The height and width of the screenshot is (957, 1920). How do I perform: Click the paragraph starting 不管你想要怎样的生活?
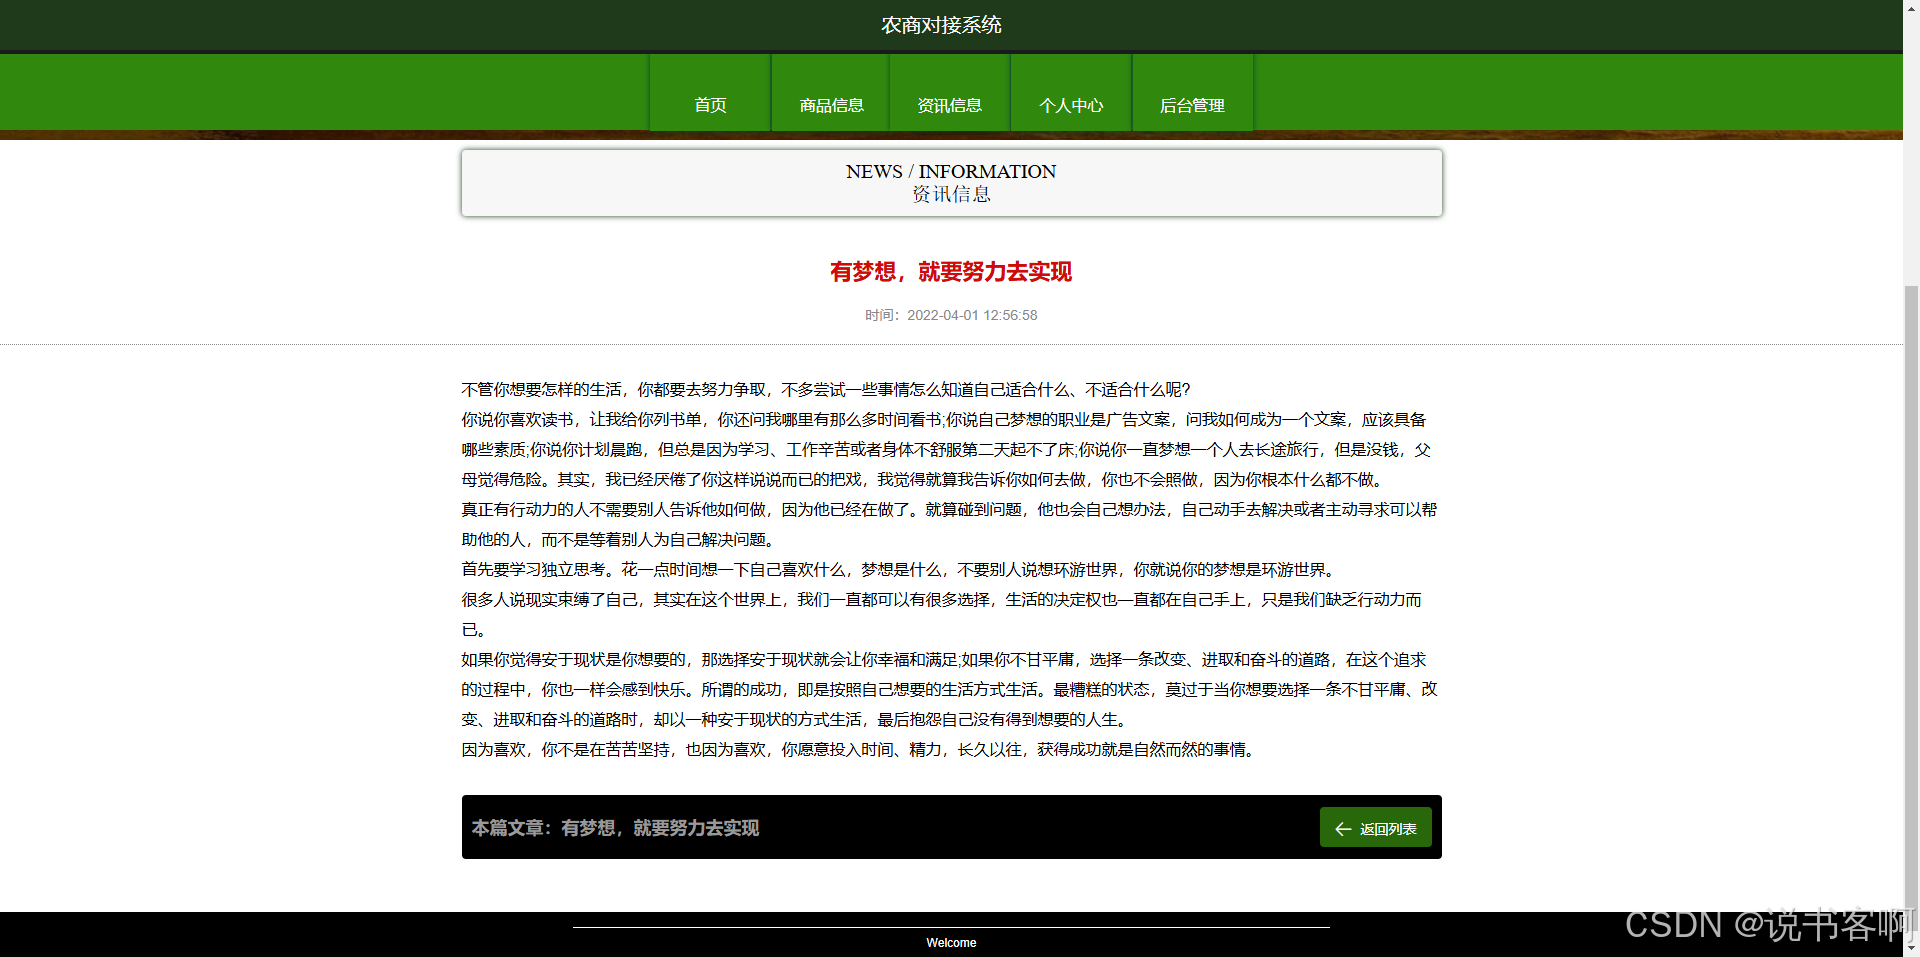pyautogui.click(x=826, y=390)
